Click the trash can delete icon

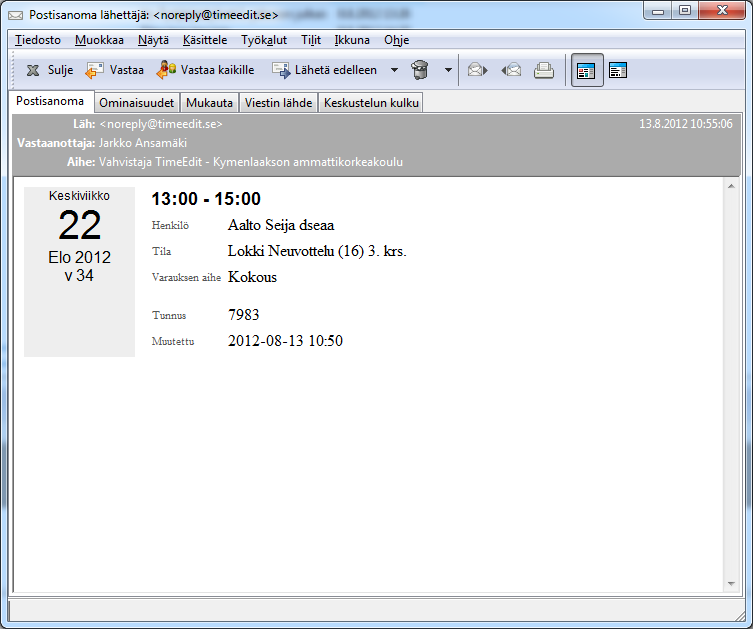(x=420, y=70)
